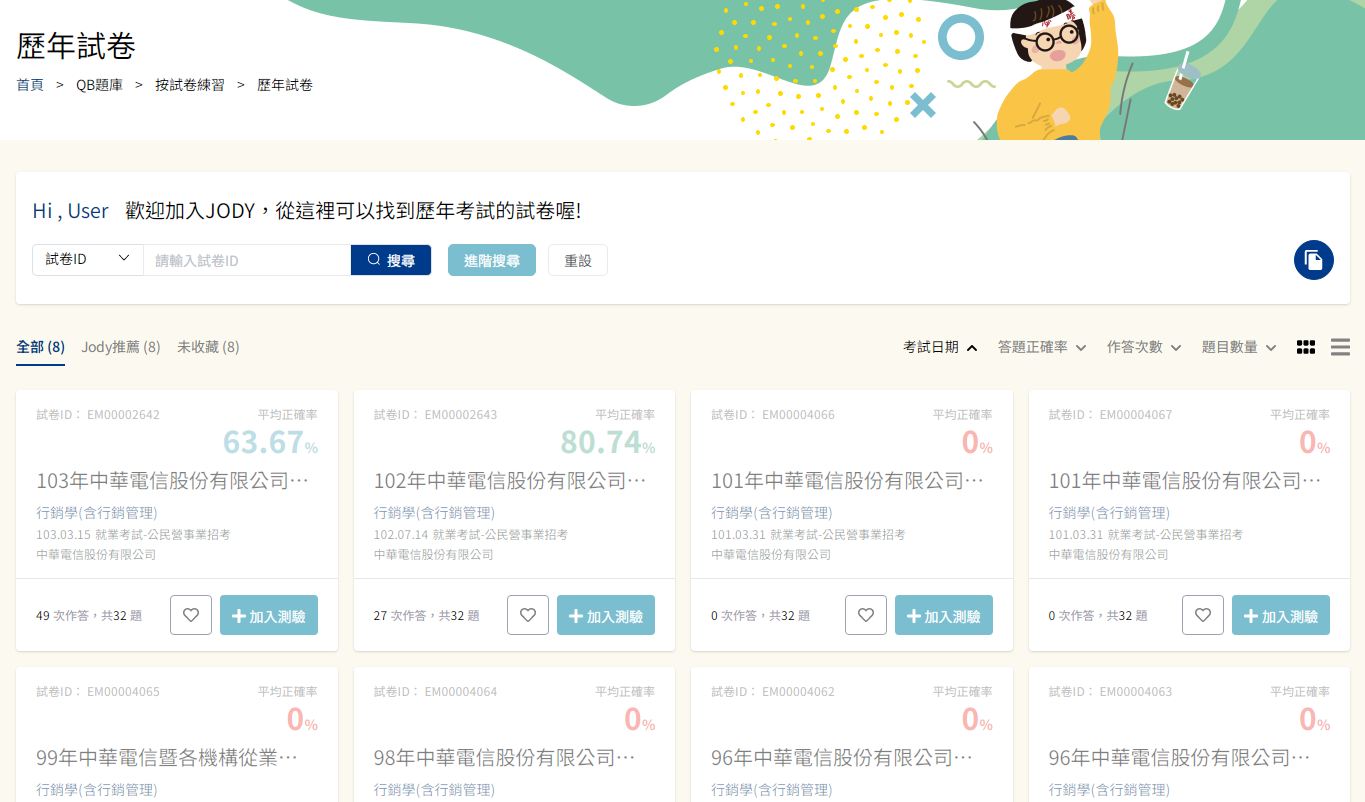Viewport: 1365px width, 802px height.
Task: Click the 80.74% average accuracy value
Action: pos(607,442)
